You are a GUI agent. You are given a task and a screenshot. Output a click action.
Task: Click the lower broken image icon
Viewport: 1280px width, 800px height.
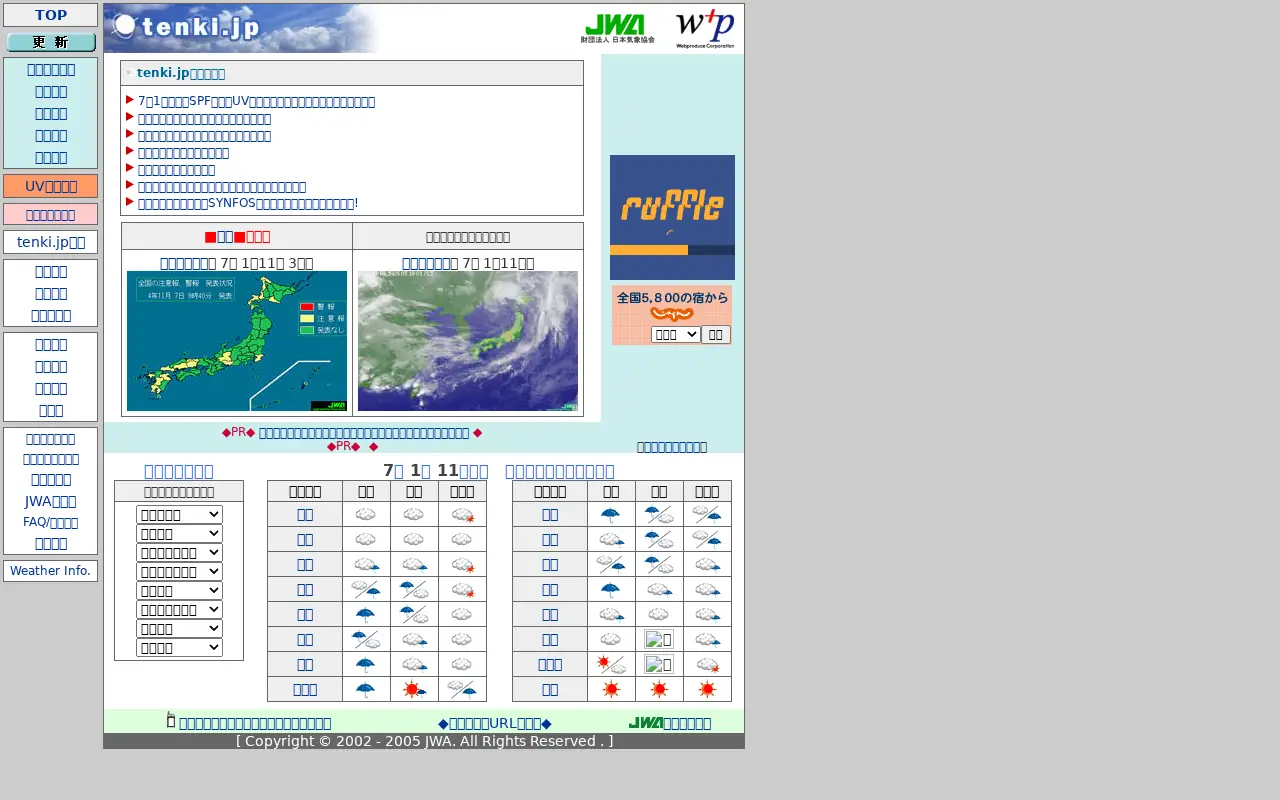point(659,664)
